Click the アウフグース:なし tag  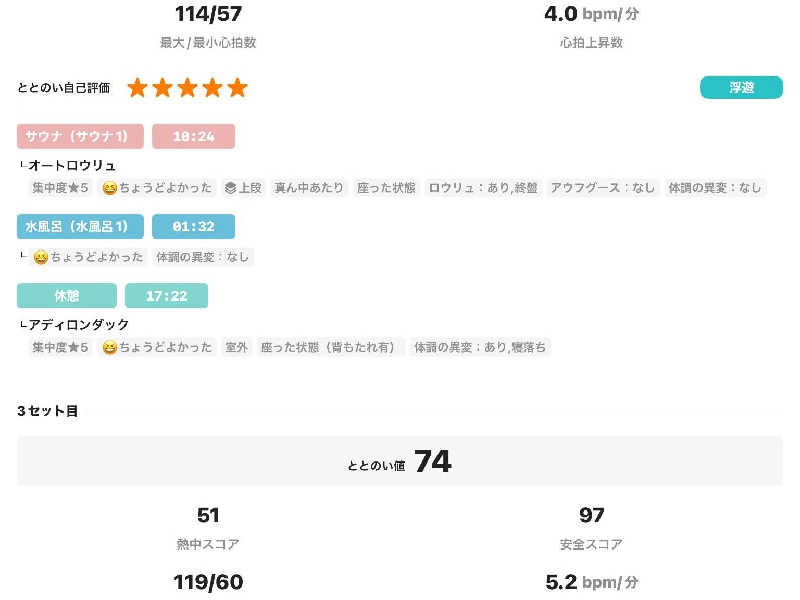coord(603,188)
